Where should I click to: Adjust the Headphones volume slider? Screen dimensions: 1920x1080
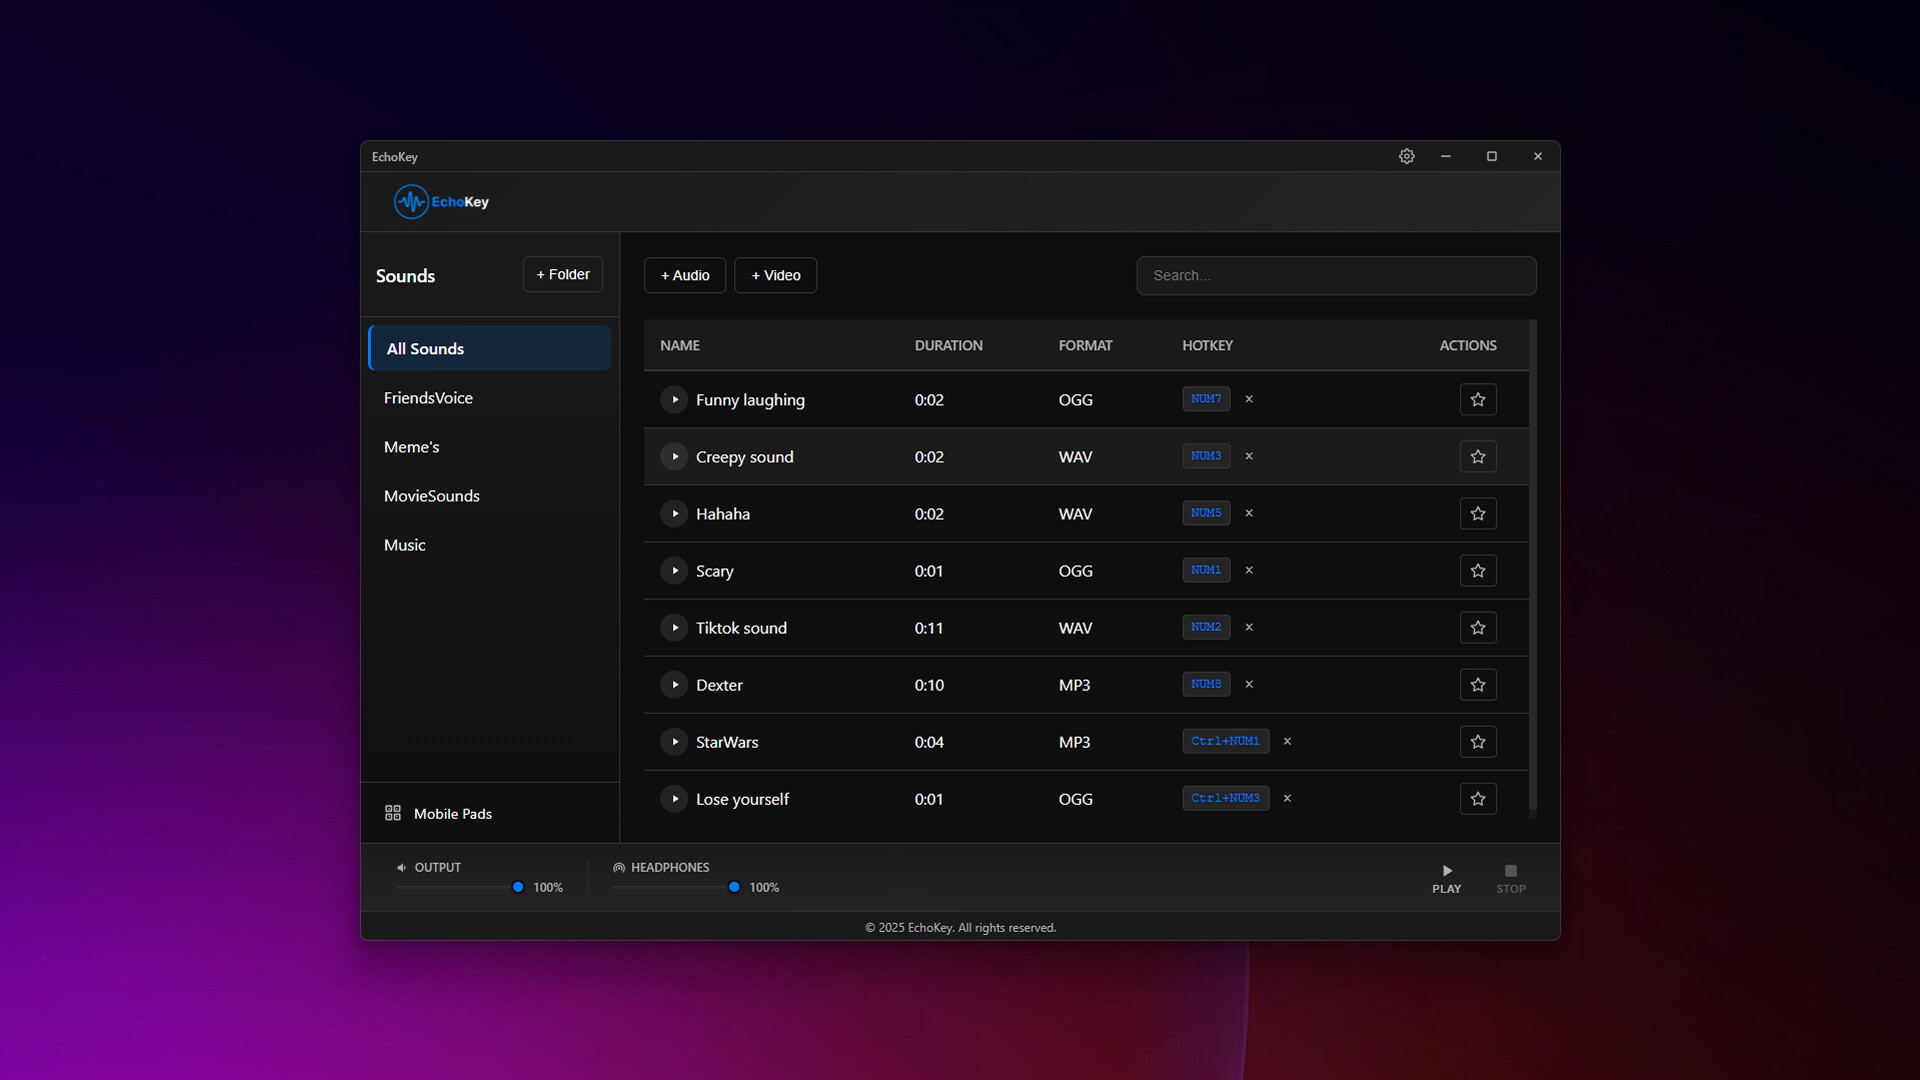[x=734, y=887]
